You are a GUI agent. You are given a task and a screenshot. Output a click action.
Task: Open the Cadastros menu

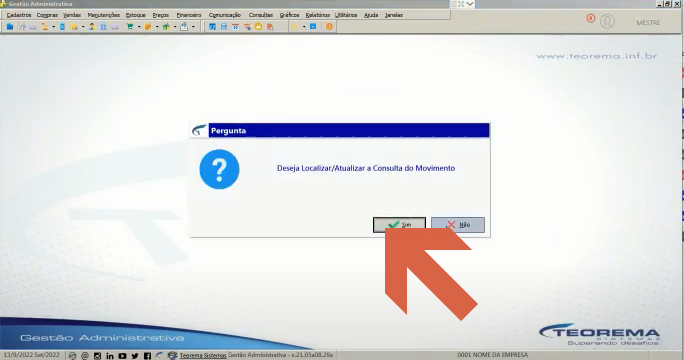tap(19, 15)
